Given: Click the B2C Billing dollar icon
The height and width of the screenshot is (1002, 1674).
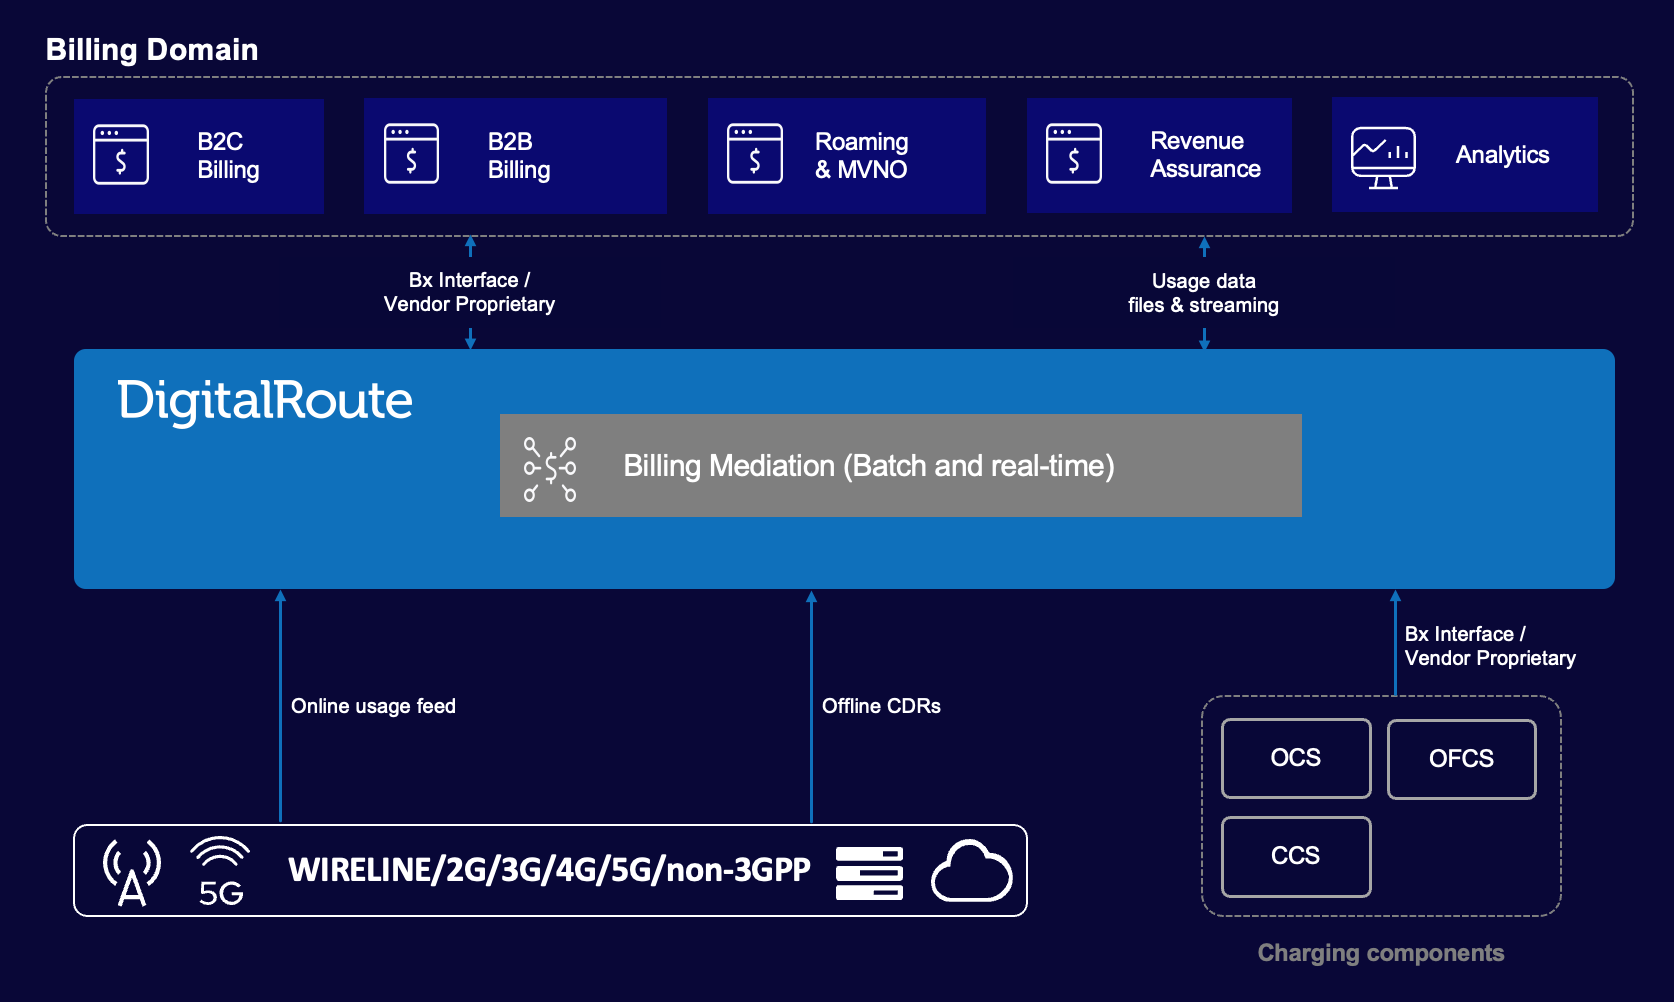Looking at the screenshot, I should [120, 155].
